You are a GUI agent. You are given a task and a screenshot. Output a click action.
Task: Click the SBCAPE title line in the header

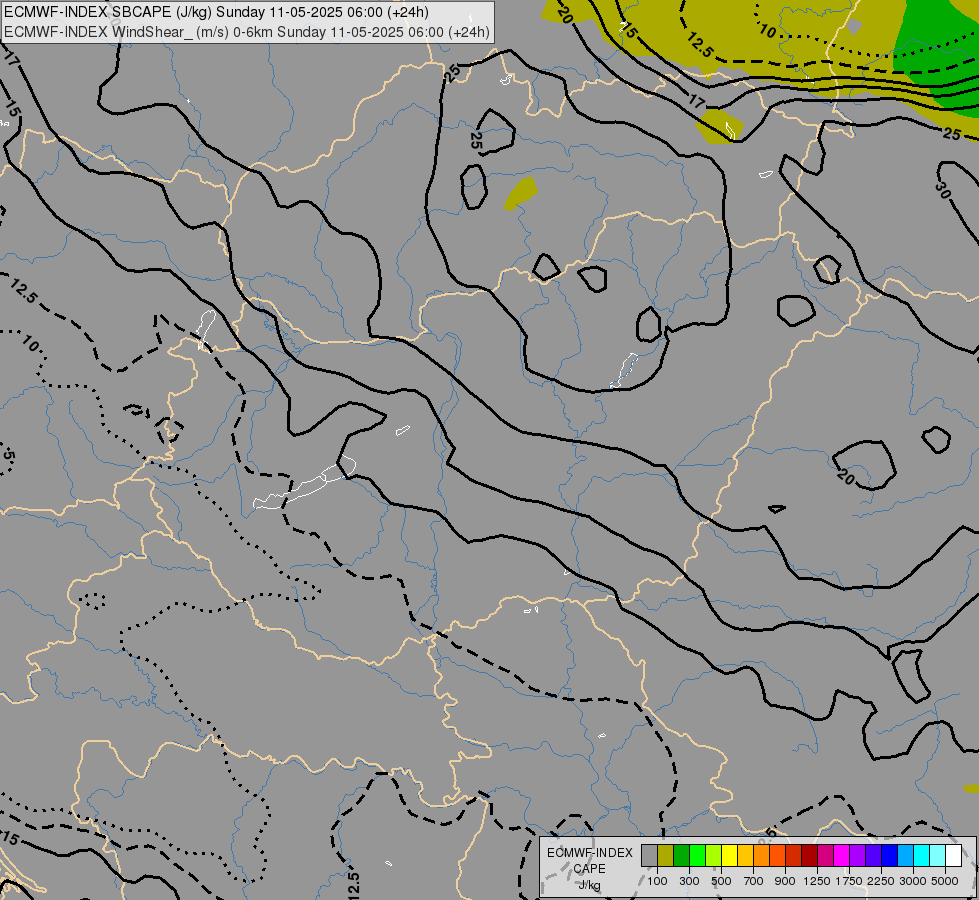pos(216,12)
